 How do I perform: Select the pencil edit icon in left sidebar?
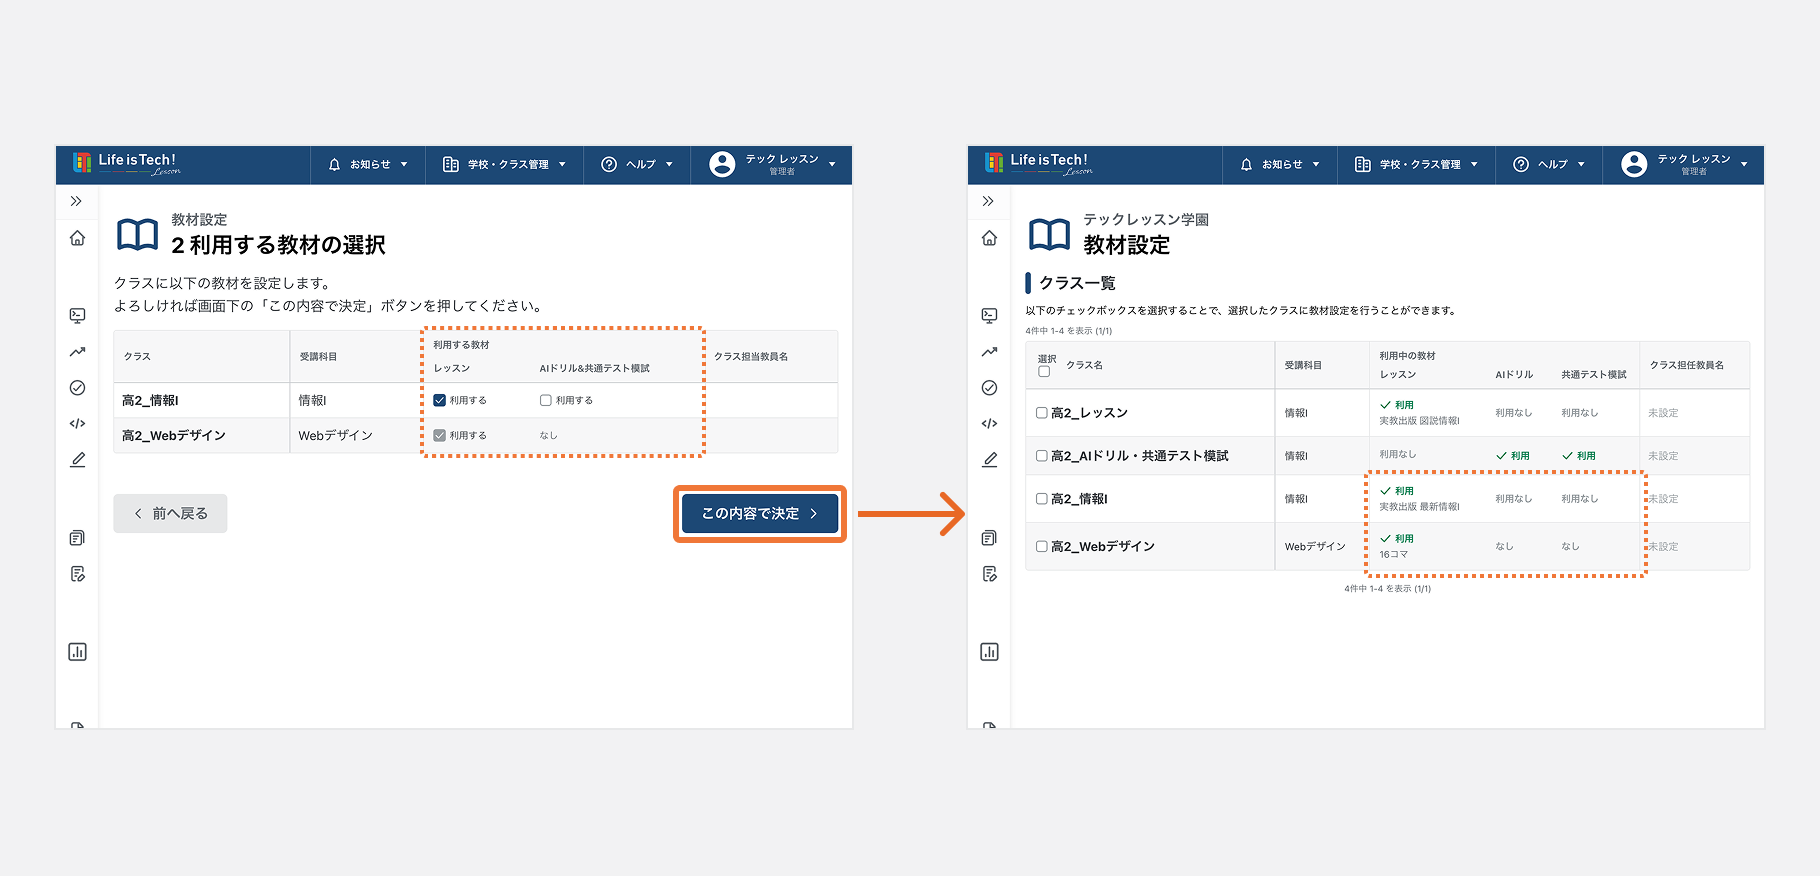(x=77, y=460)
